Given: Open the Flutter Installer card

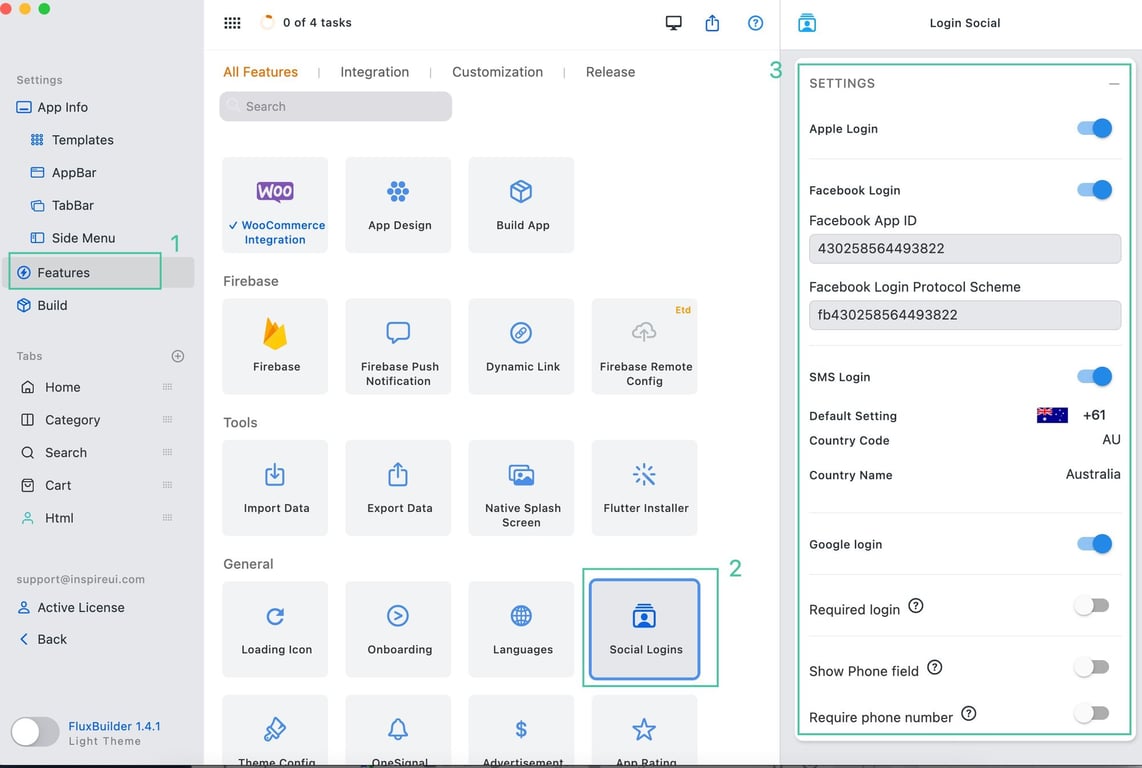Looking at the screenshot, I should click(x=645, y=487).
